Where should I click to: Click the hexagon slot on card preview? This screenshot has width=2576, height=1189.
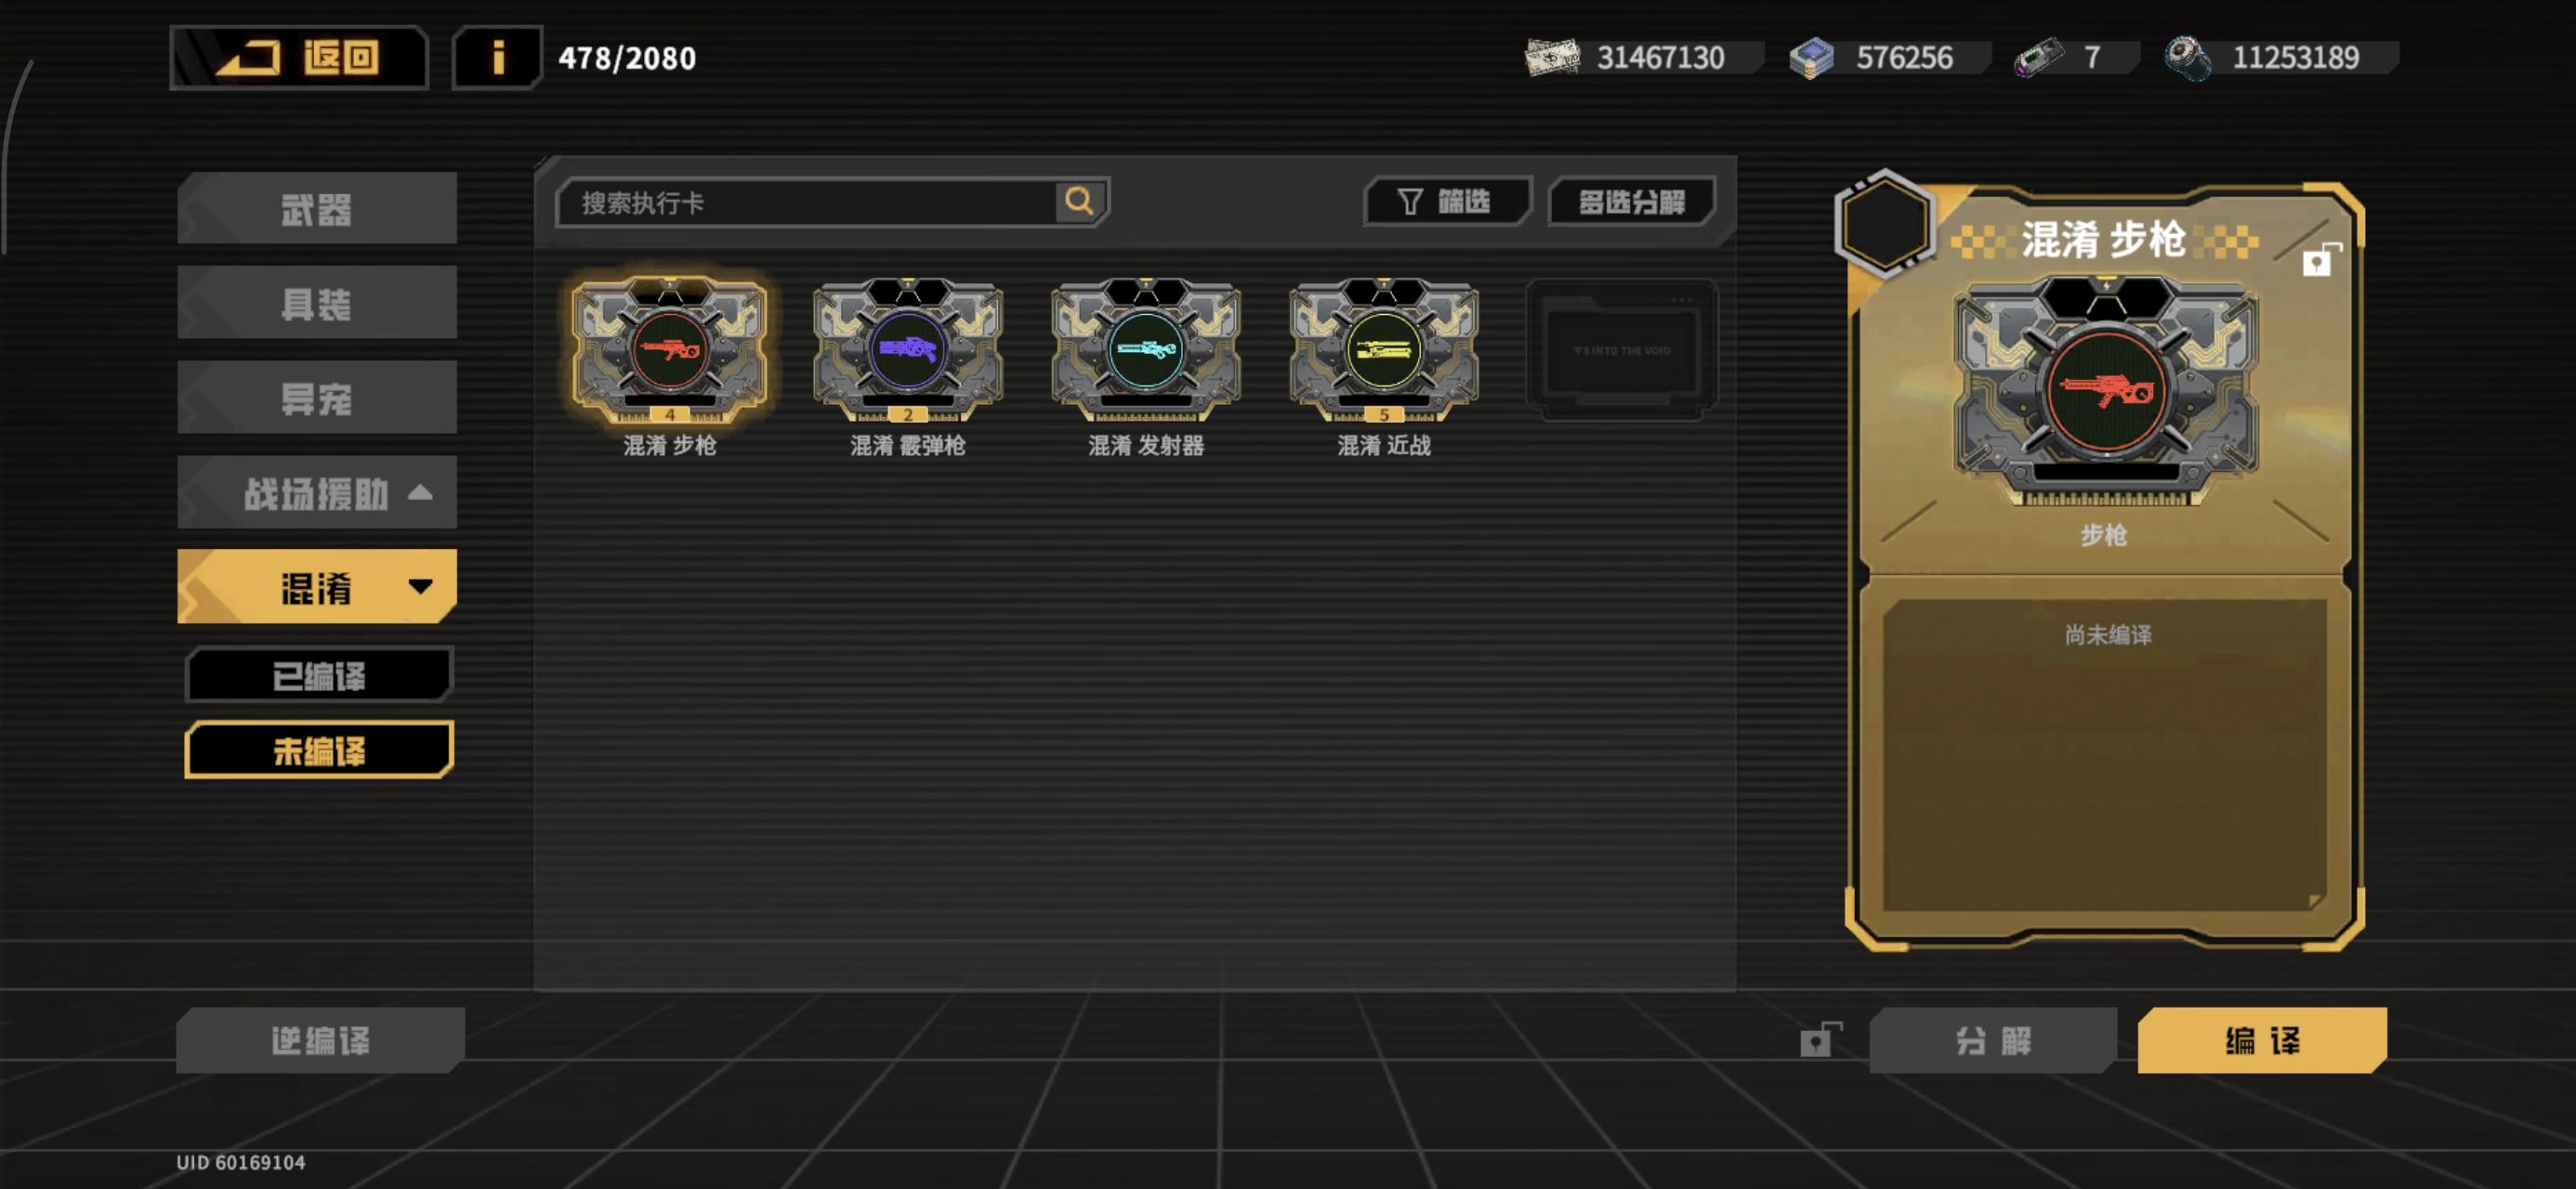tap(1883, 222)
